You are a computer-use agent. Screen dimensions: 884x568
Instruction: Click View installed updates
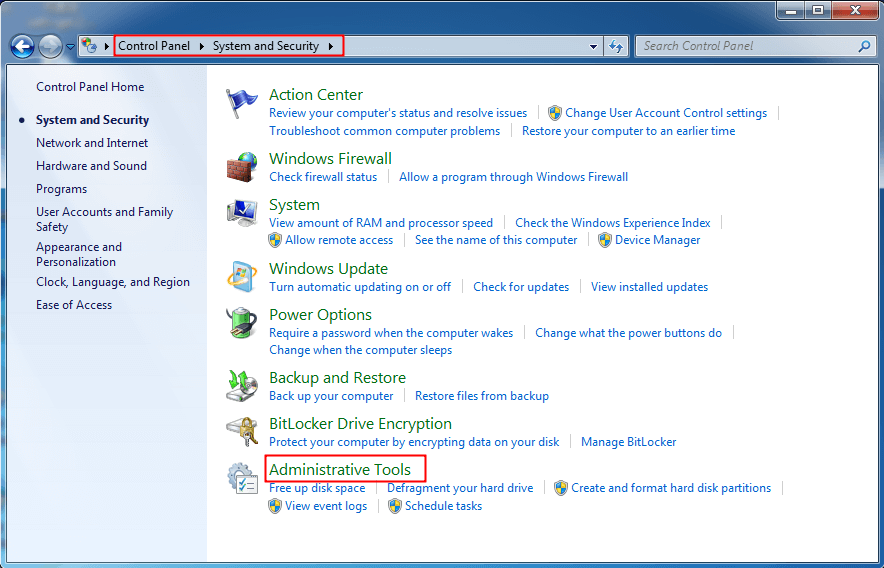(x=649, y=287)
